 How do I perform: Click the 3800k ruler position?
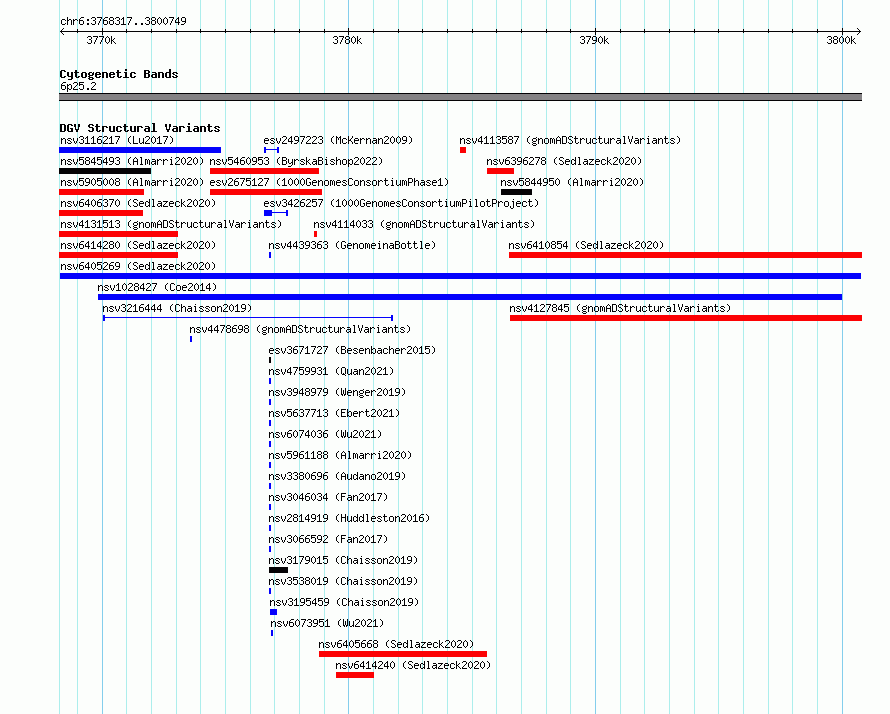click(841, 40)
